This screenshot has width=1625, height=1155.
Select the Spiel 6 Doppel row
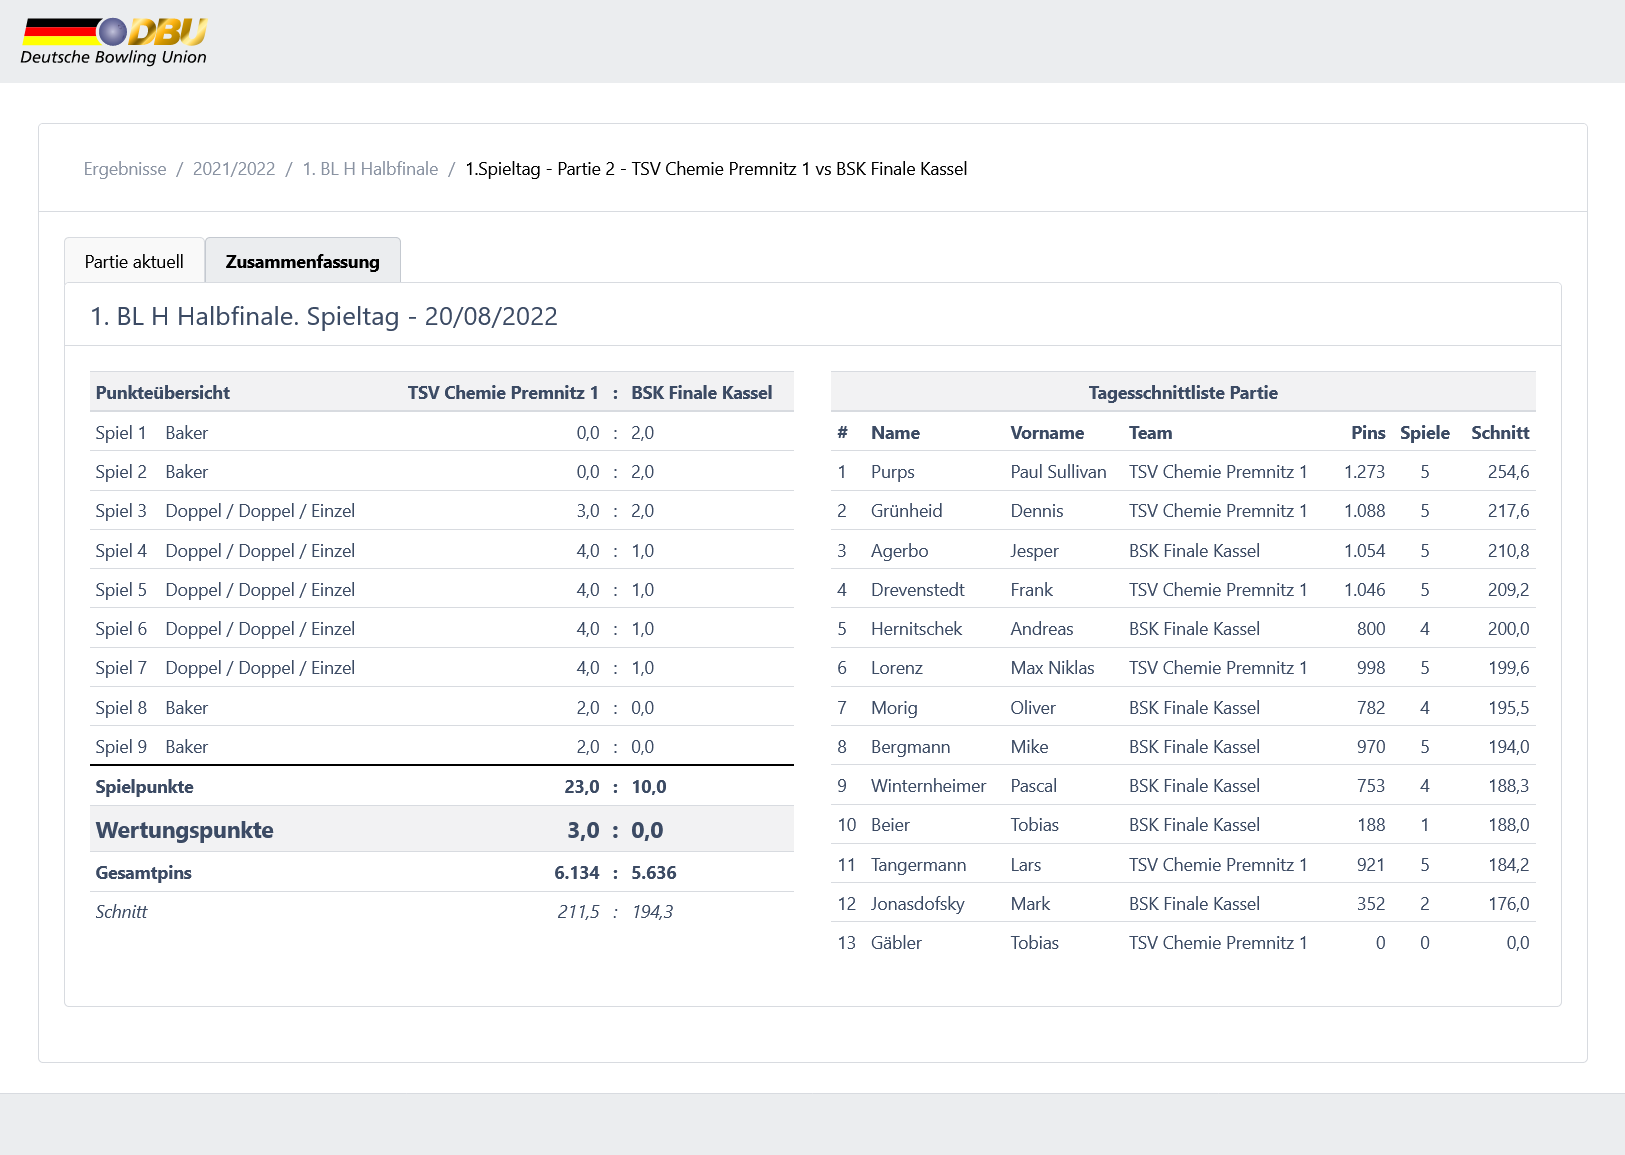tap(442, 628)
